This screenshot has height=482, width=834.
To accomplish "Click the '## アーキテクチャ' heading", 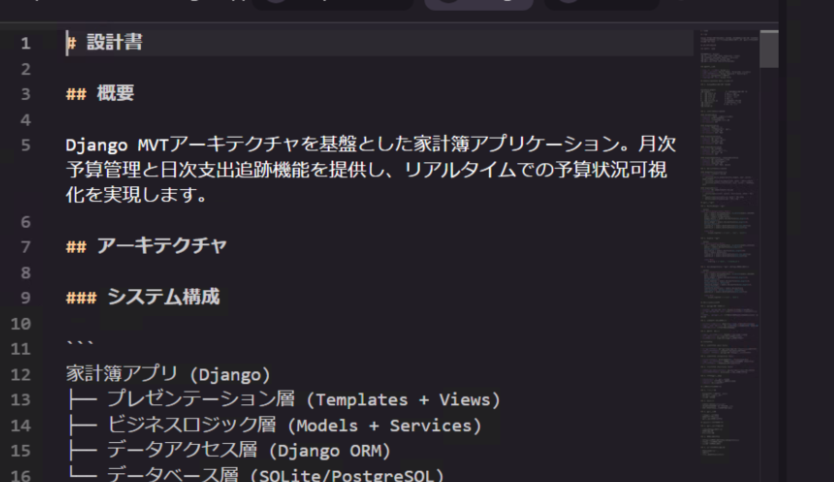I will coord(146,246).
